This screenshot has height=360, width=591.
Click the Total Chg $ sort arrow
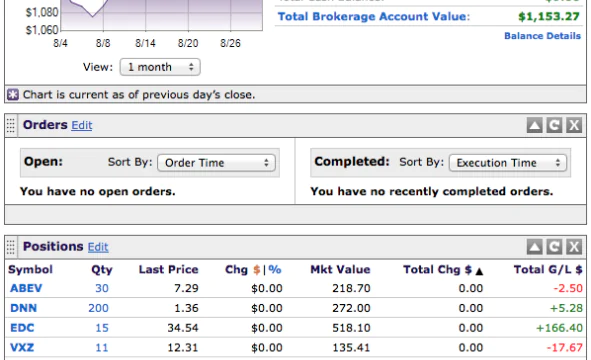click(x=479, y=271)
